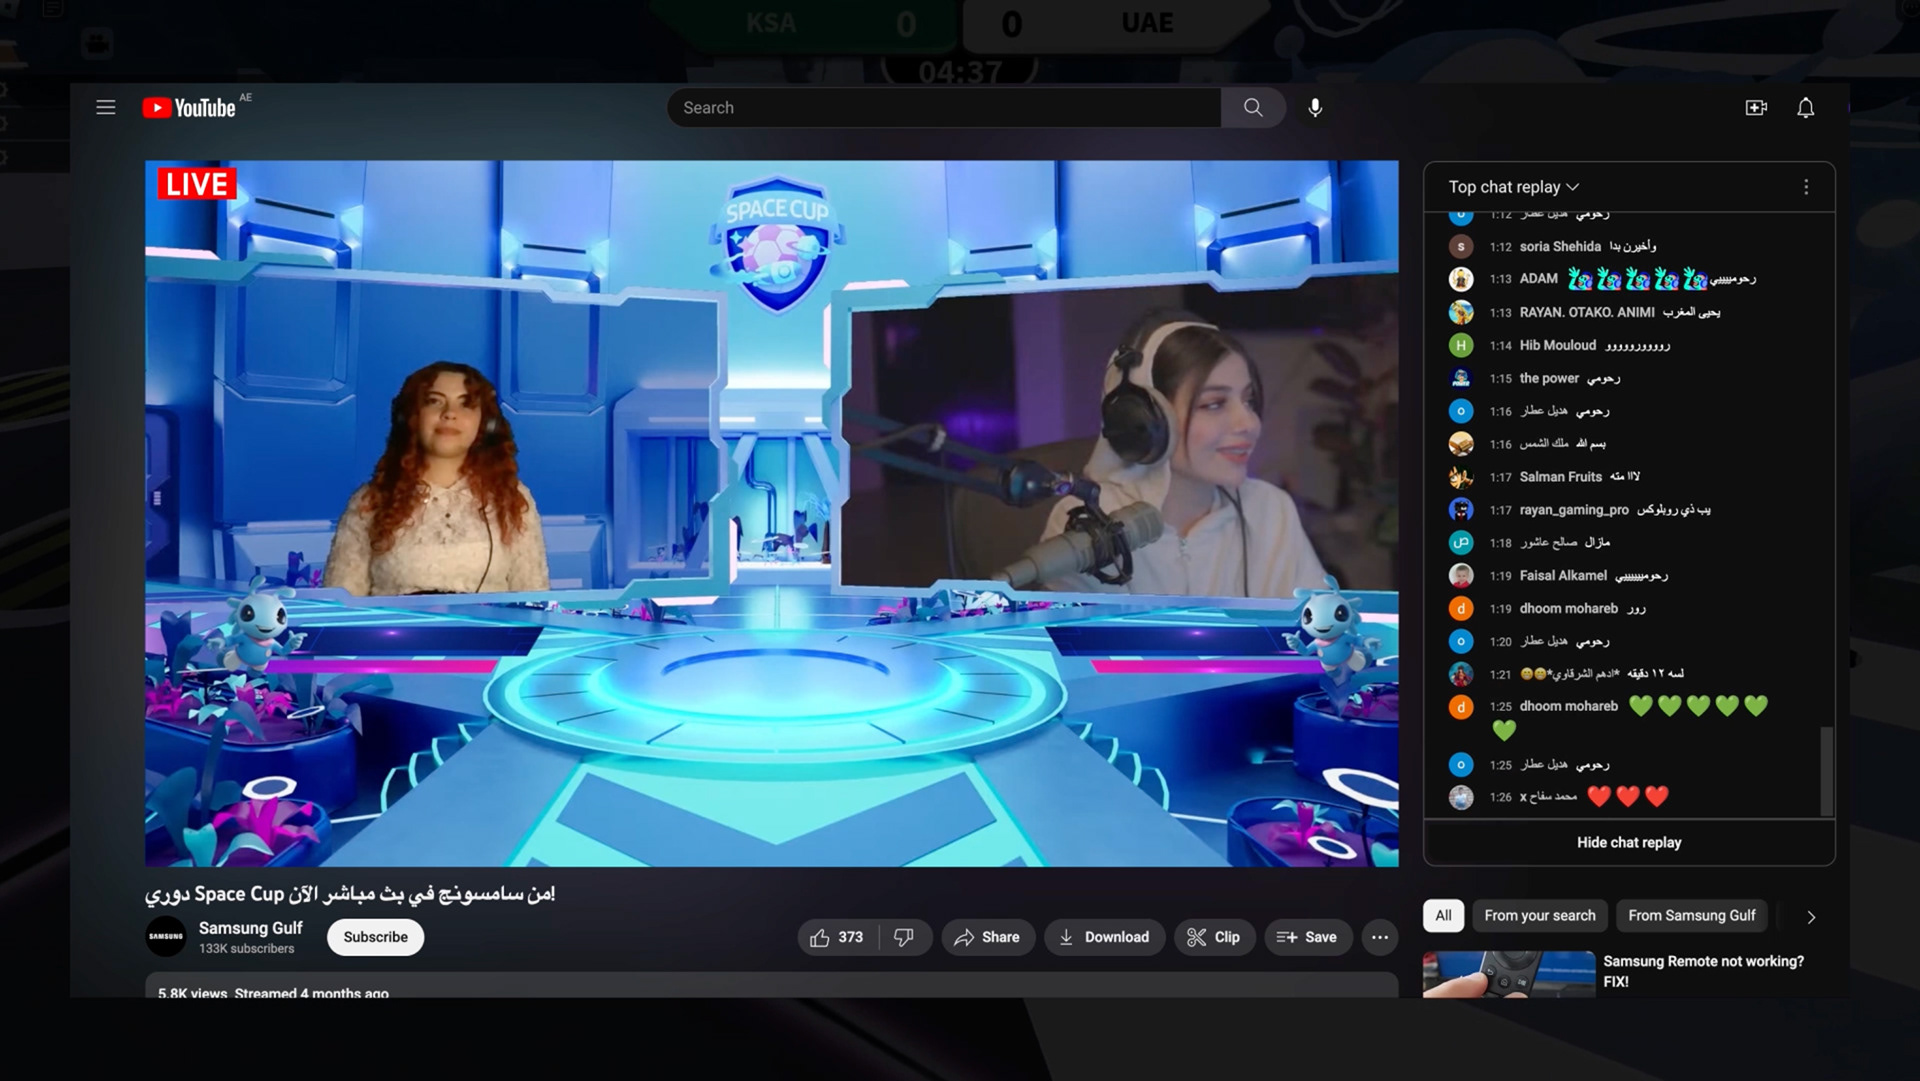Image resolution: width=1920 pixels, height=1081 pixels.
Task: Hide chat replay panel
Action: point(1629,842)
